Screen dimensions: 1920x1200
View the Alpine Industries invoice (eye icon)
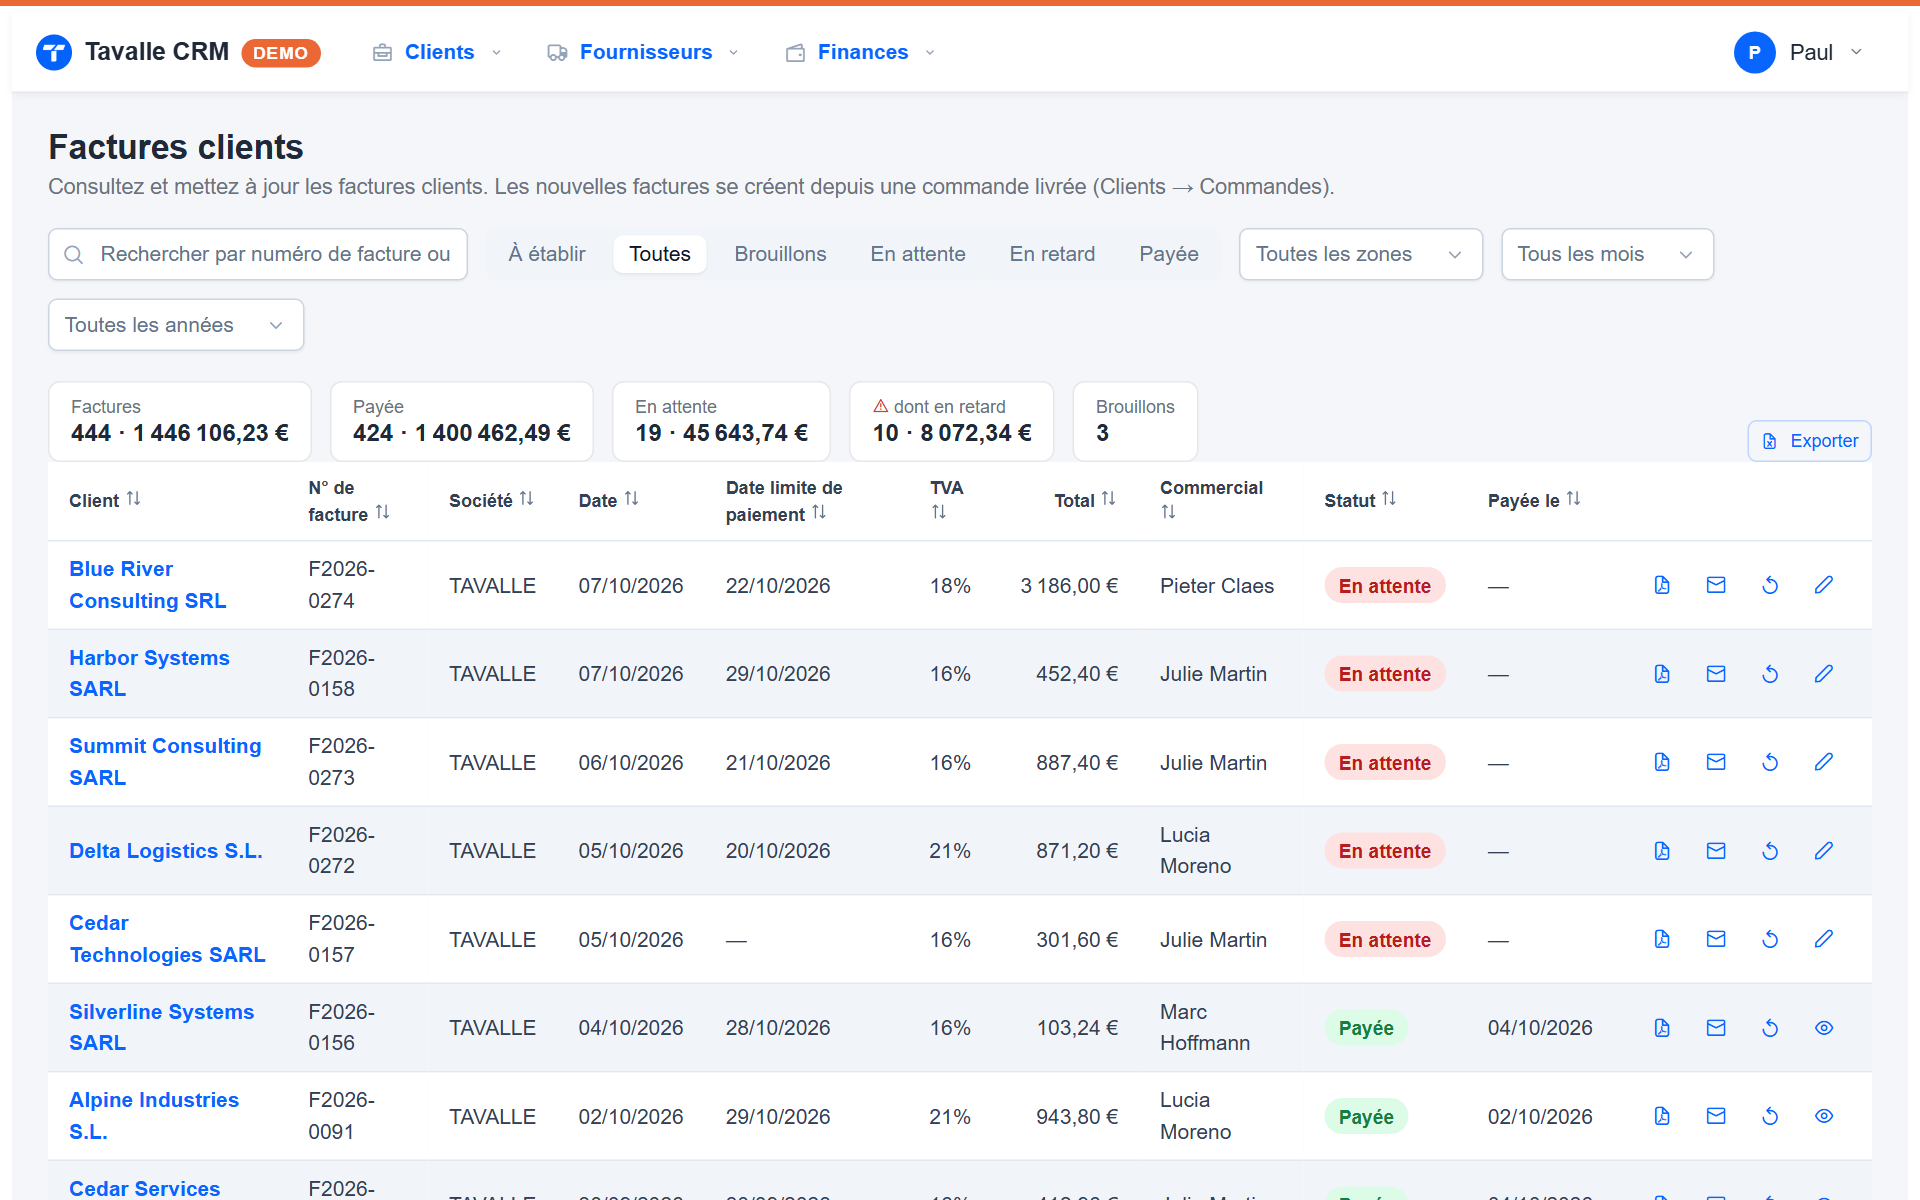point(1824,1116)
